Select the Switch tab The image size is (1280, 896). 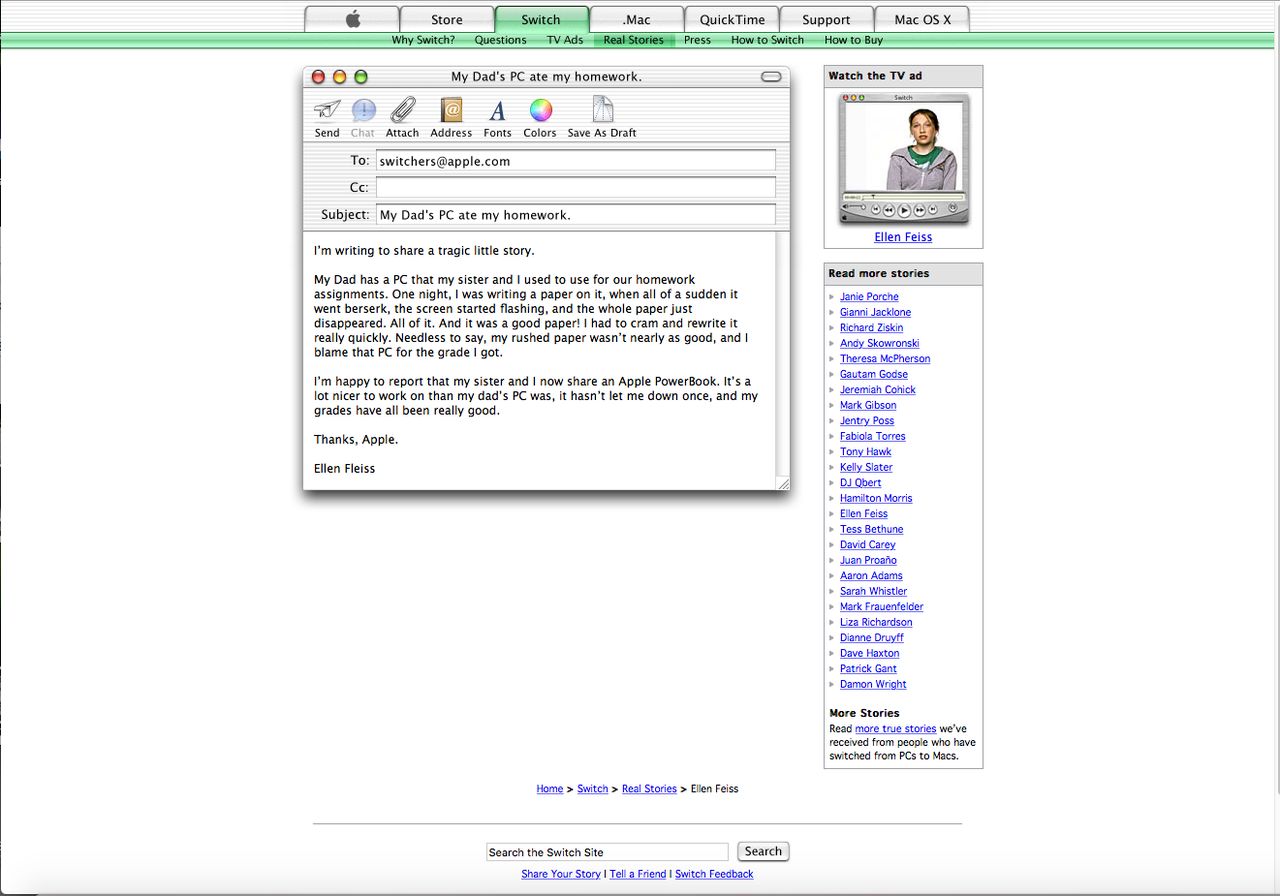pyautogui.click(x=541, y=19)
